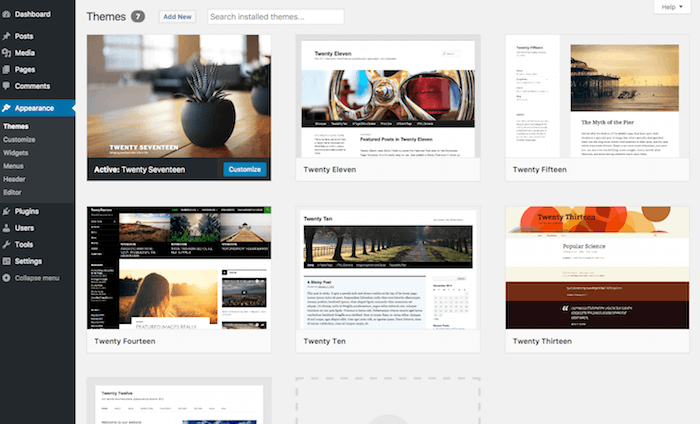
Task: Select the Twenty Ten theme screenshot
Action: (388, 268)
